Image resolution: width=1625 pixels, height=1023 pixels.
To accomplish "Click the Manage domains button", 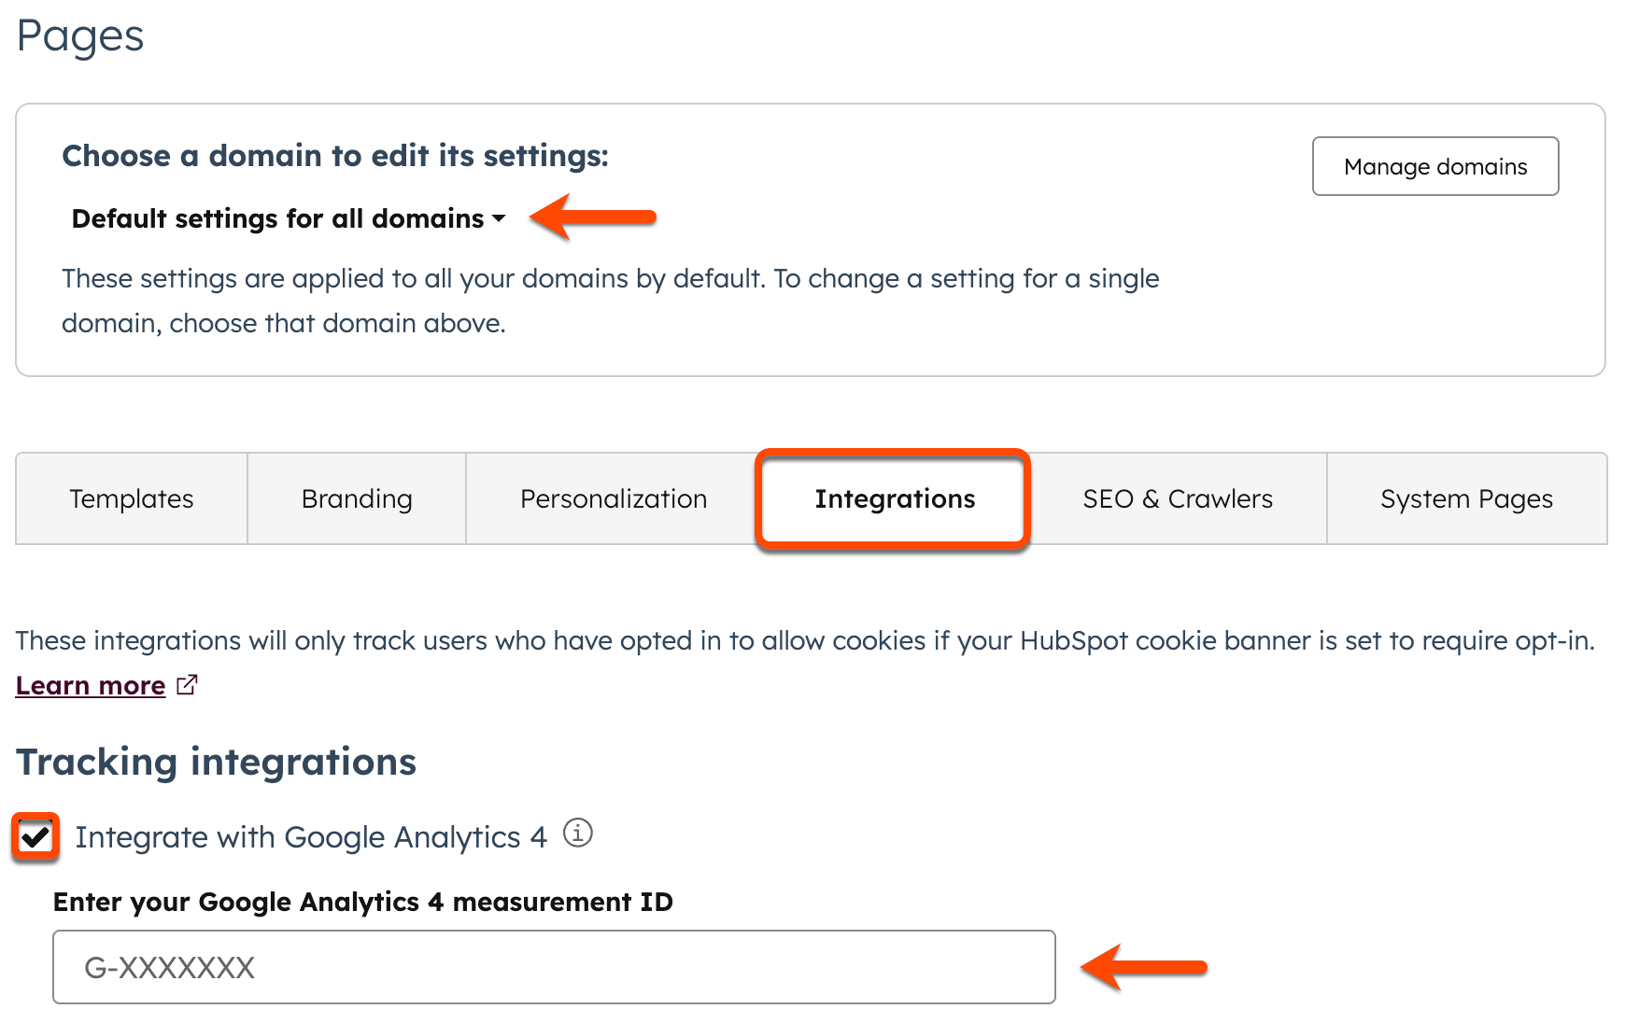I will coord(1435,166).
